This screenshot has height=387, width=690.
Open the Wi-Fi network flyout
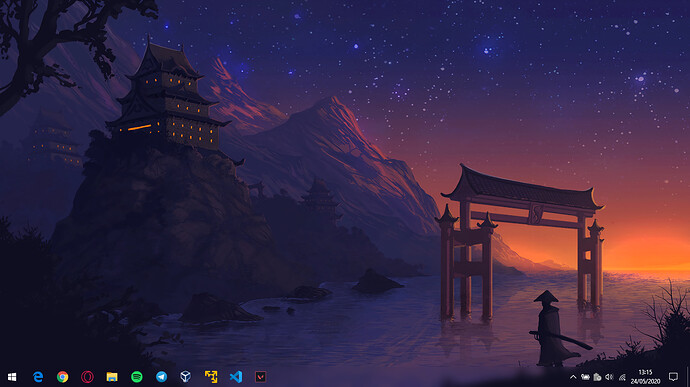pos(622,377)
